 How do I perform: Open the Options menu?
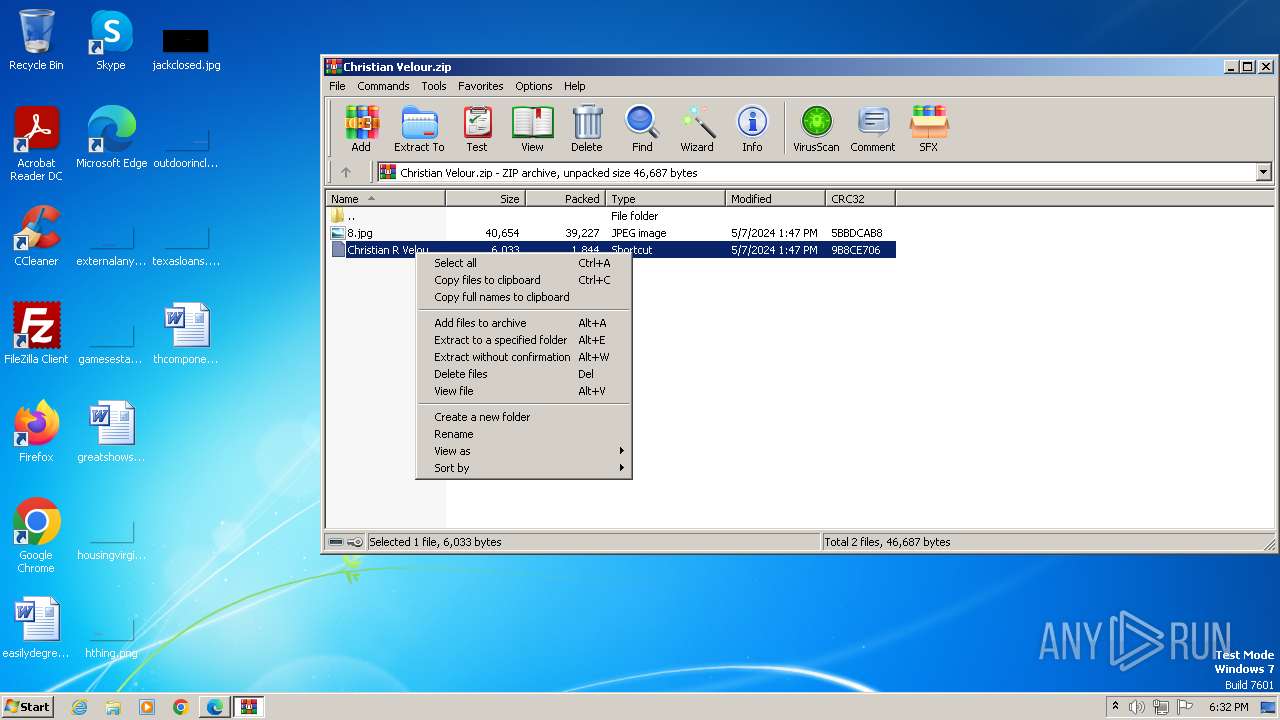click(534, 86)
